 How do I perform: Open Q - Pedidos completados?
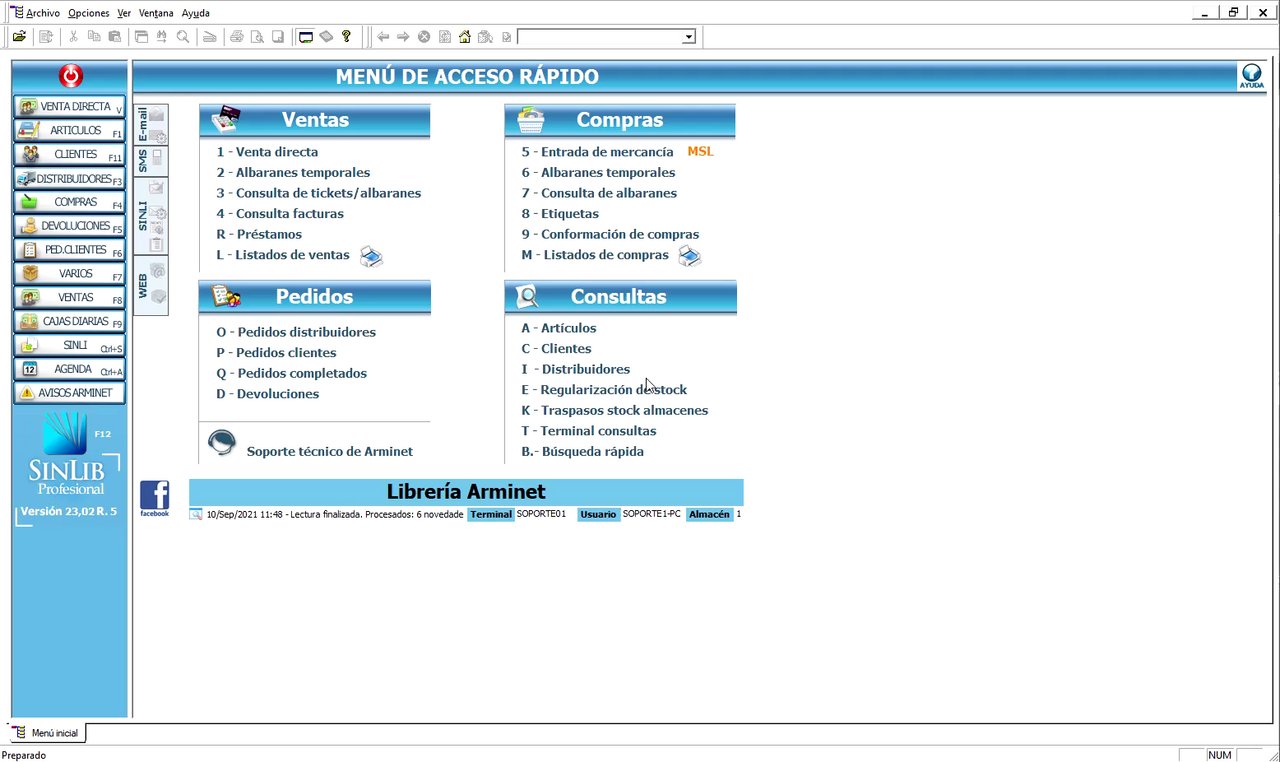click(x=291, y=373)
